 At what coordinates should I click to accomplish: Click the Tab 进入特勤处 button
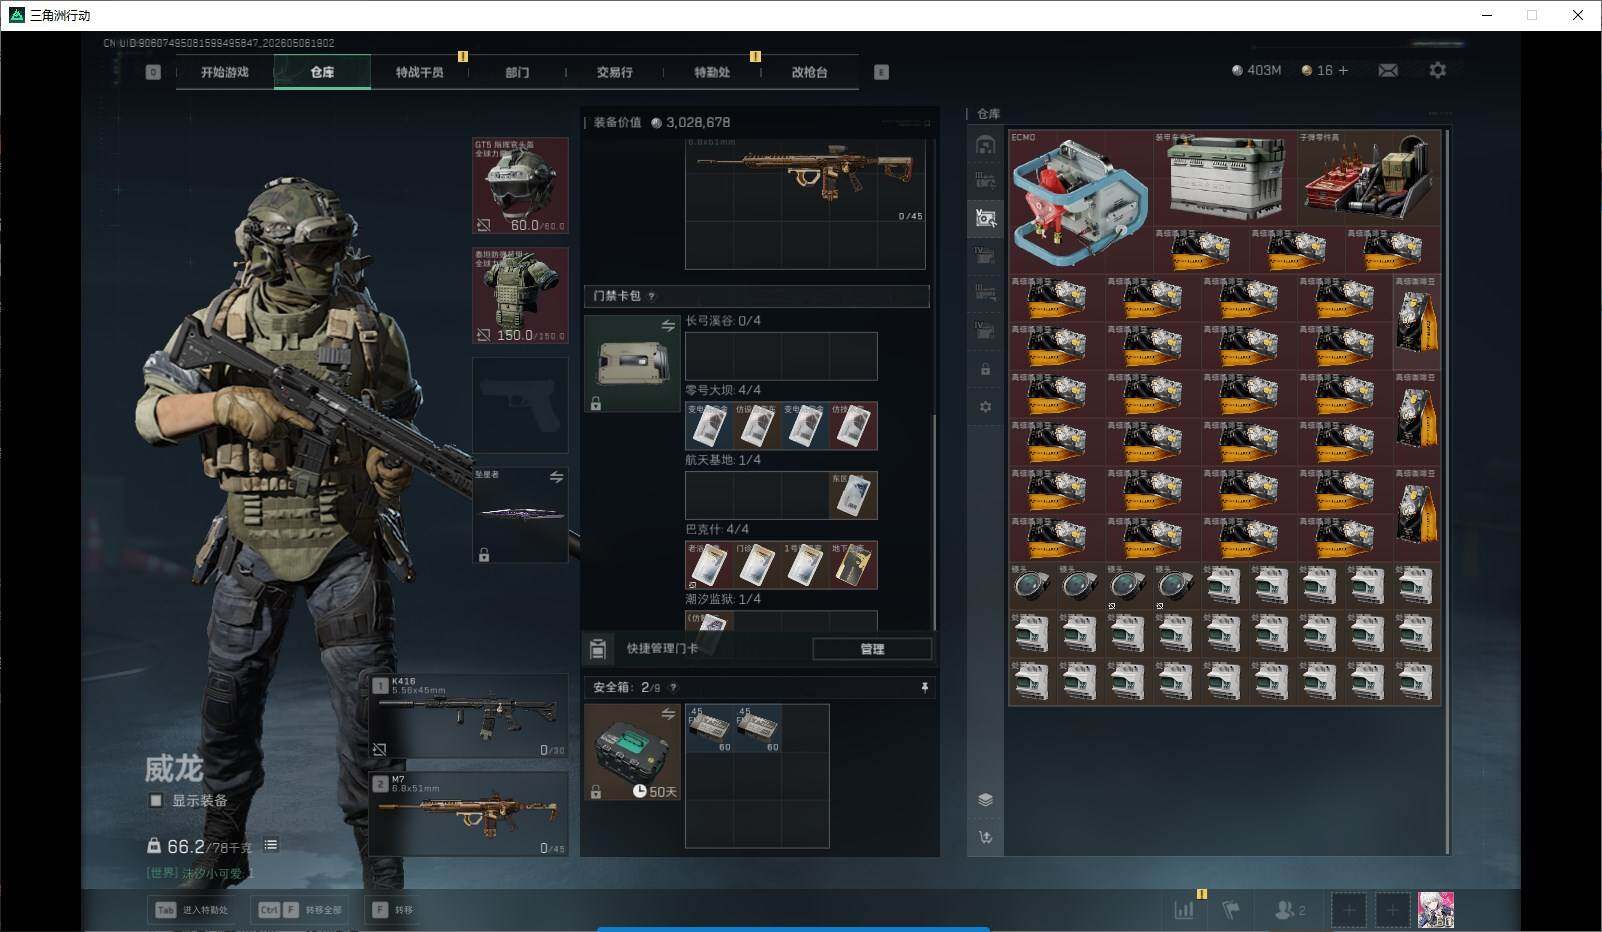click(x=190, y=910)
